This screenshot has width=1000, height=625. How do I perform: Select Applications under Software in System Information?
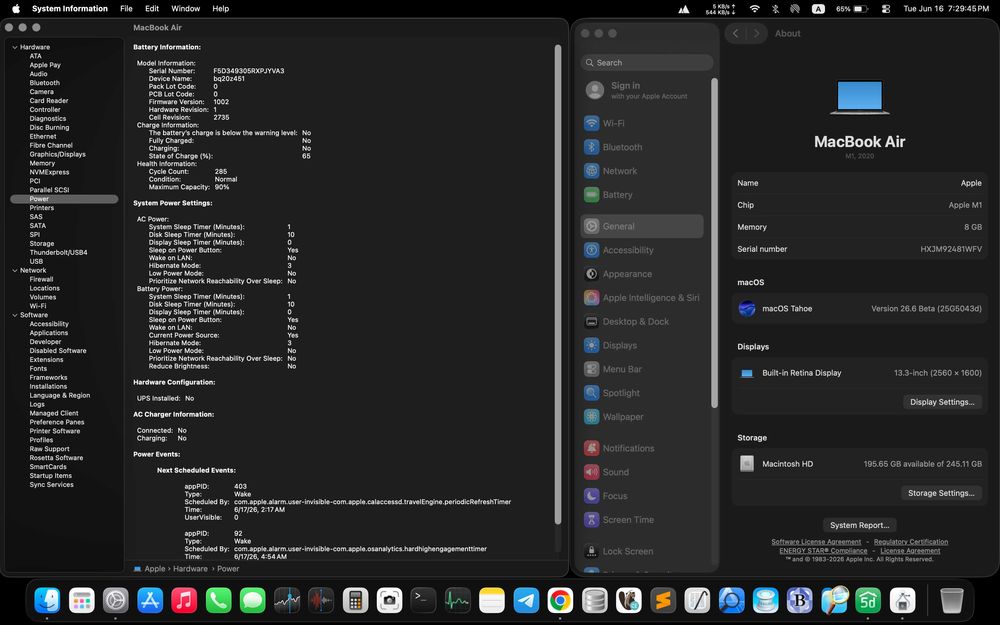[48, 333]
